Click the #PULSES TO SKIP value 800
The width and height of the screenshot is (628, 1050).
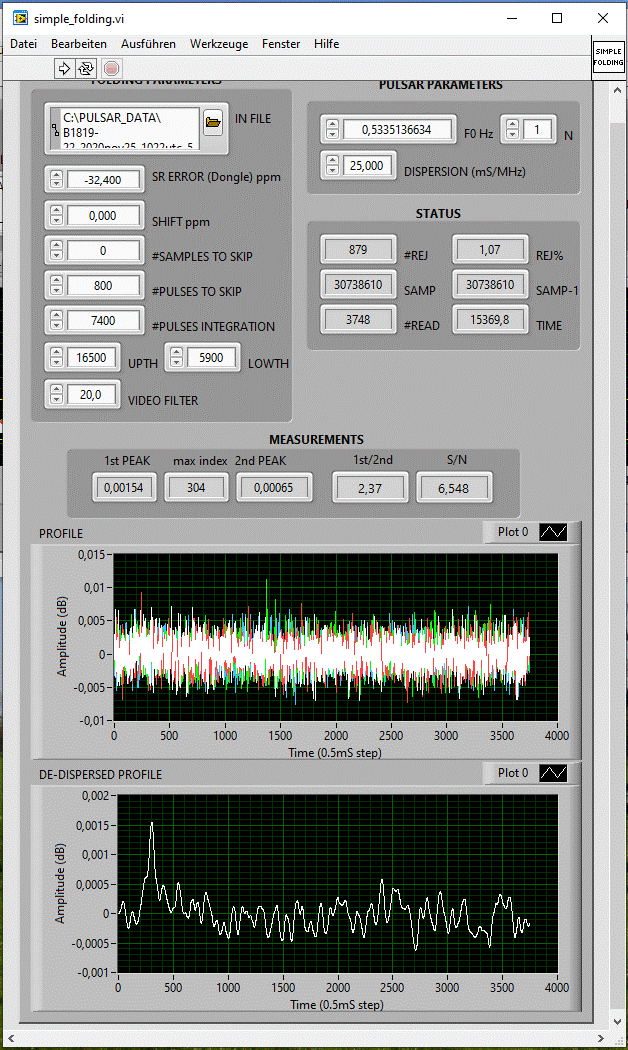[103, 285]
